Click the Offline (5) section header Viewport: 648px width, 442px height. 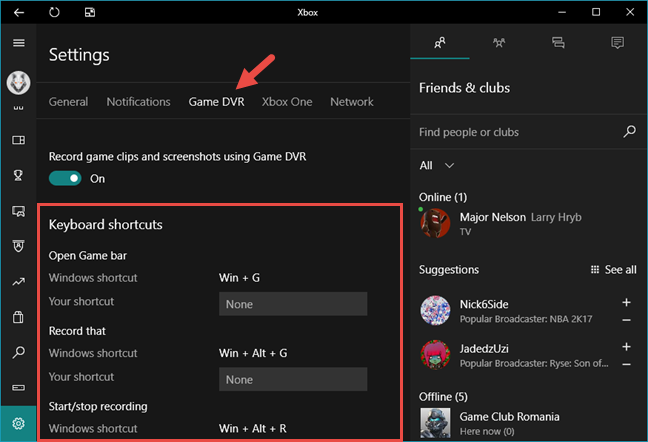[x=443, y=397]
